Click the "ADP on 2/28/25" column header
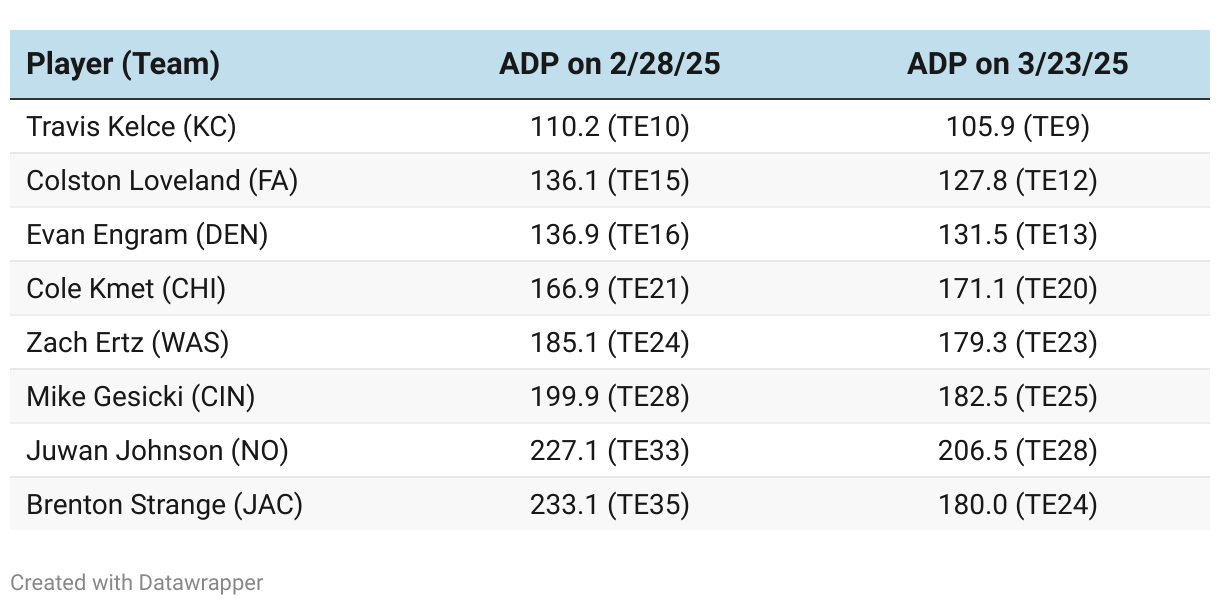This screenshot has height=606, width=1220. [x=609, y=65]
